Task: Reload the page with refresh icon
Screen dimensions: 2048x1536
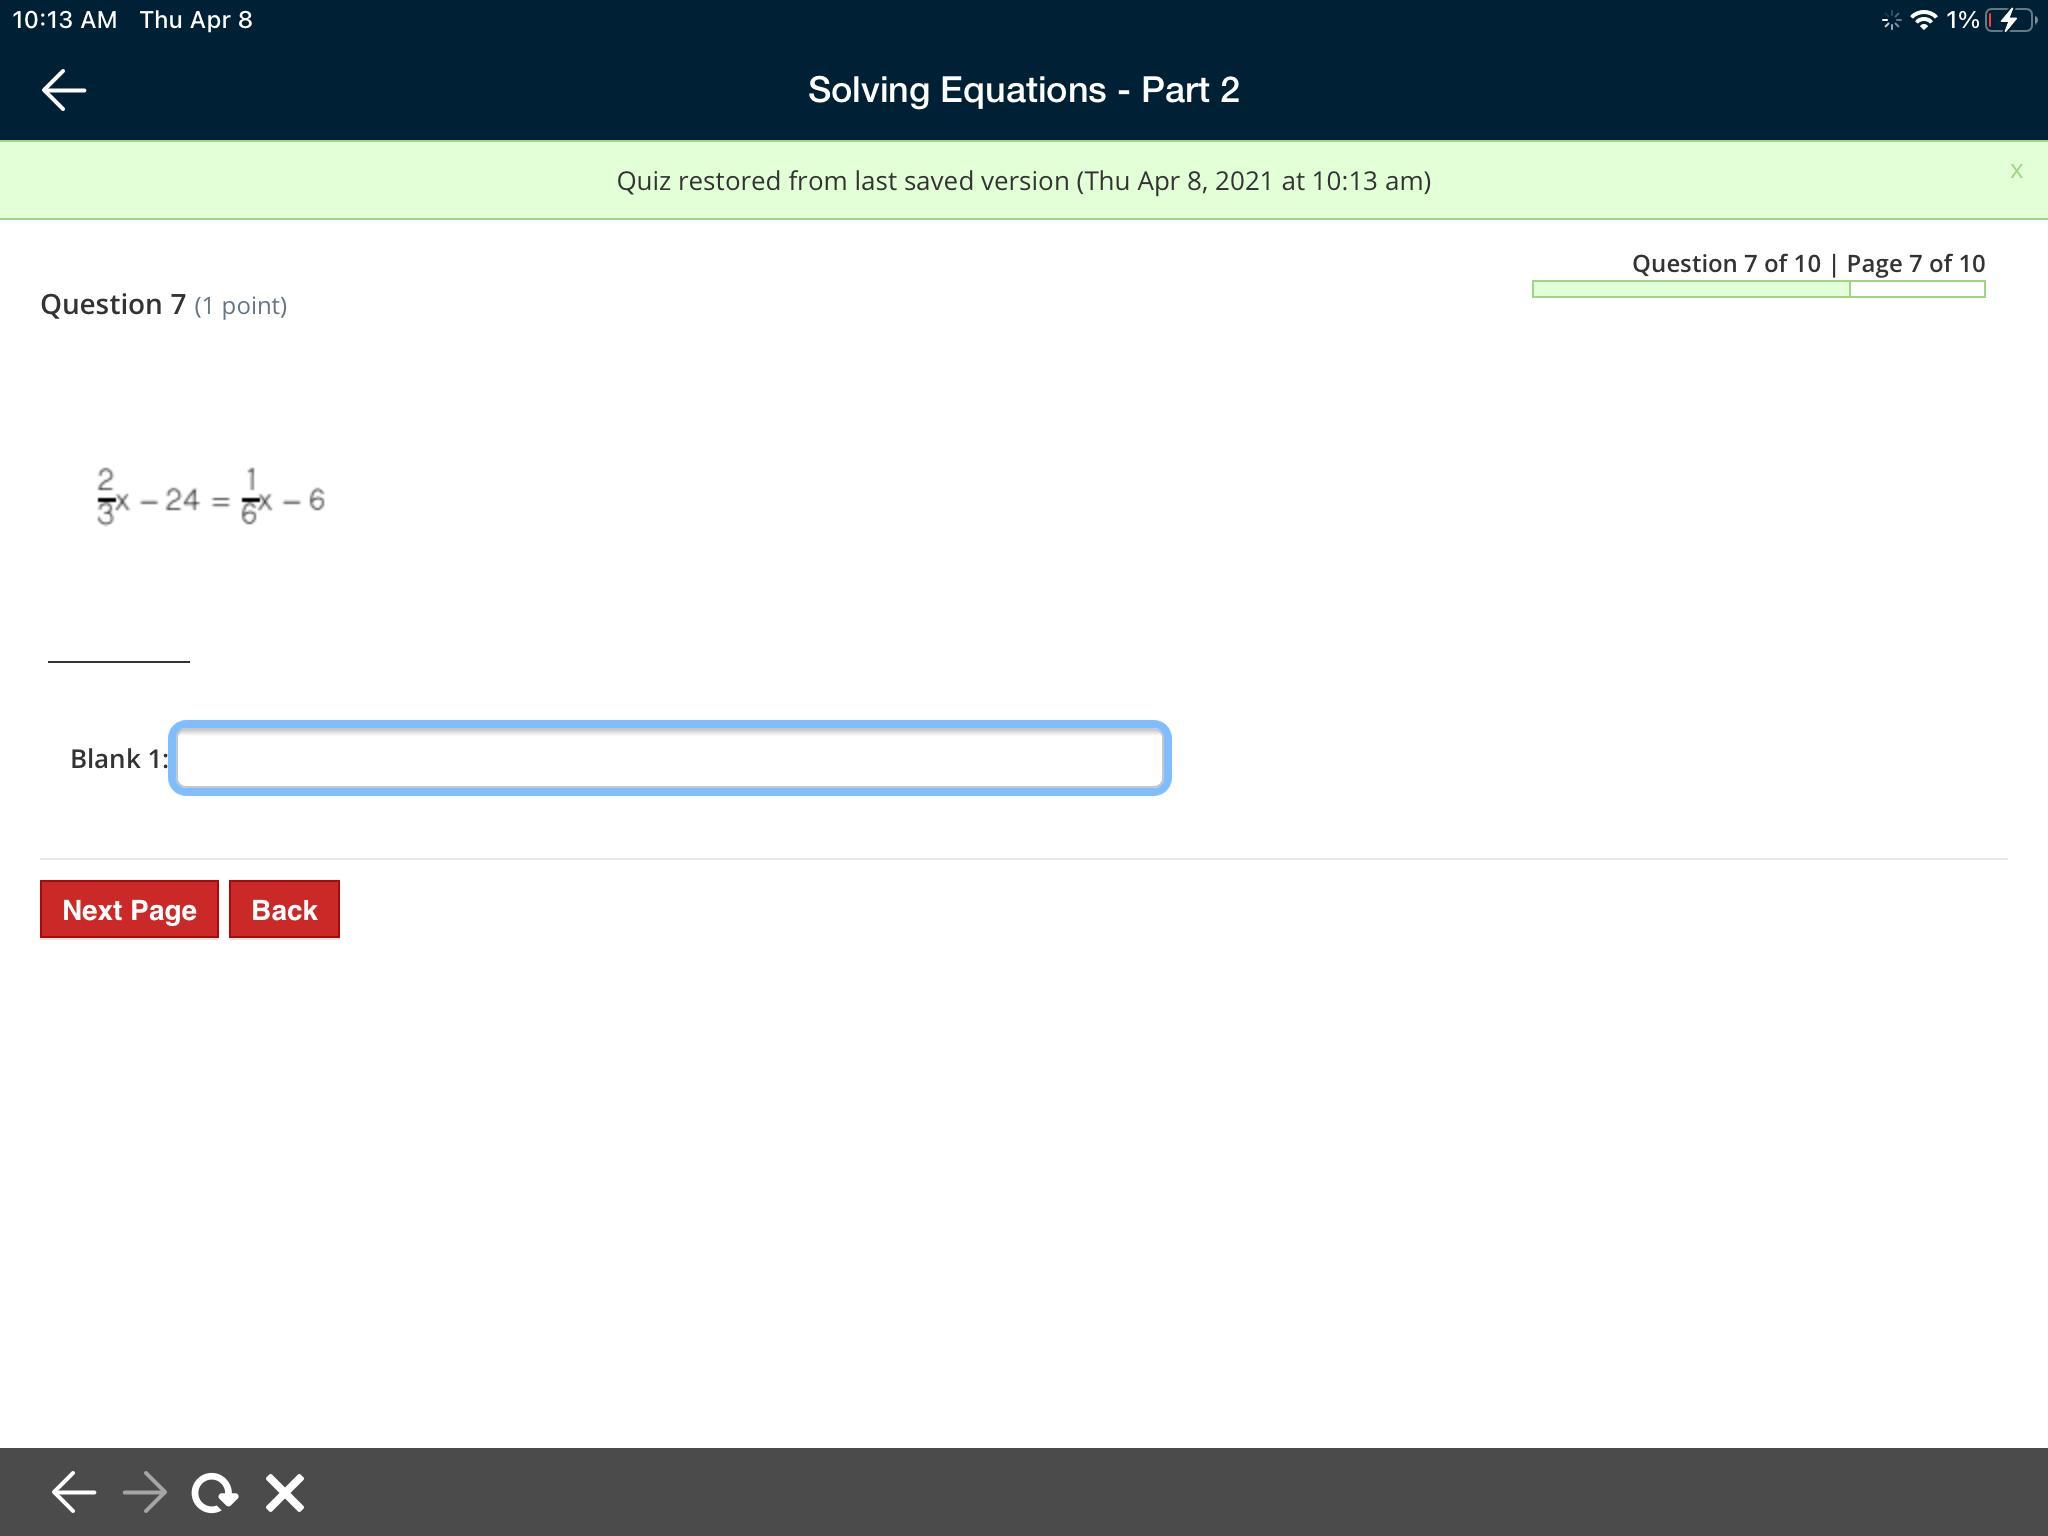Action: (214, 1492)
